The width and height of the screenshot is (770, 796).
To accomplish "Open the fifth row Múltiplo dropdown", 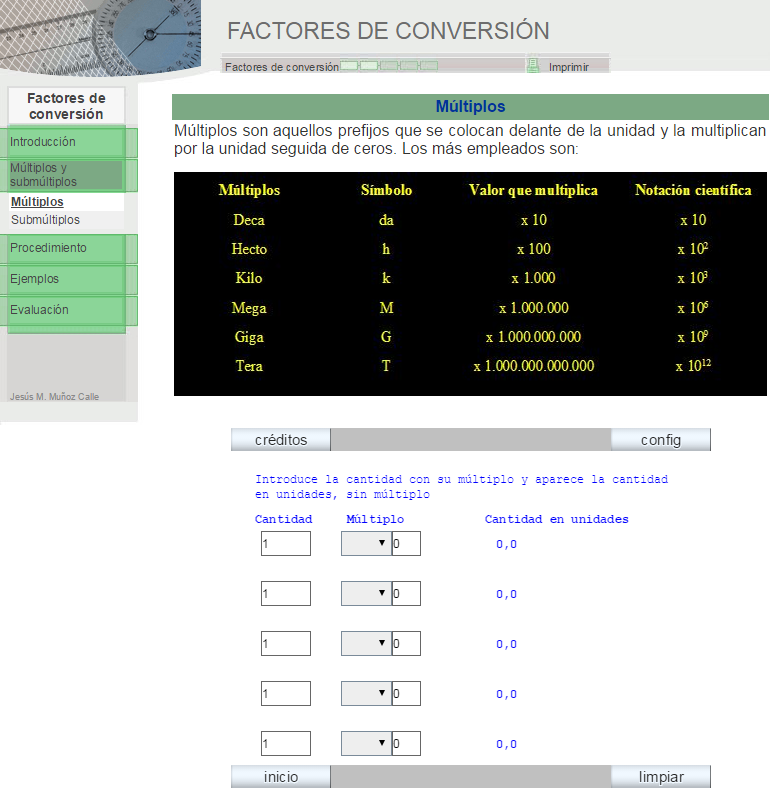I will click(x=365, y=744).
